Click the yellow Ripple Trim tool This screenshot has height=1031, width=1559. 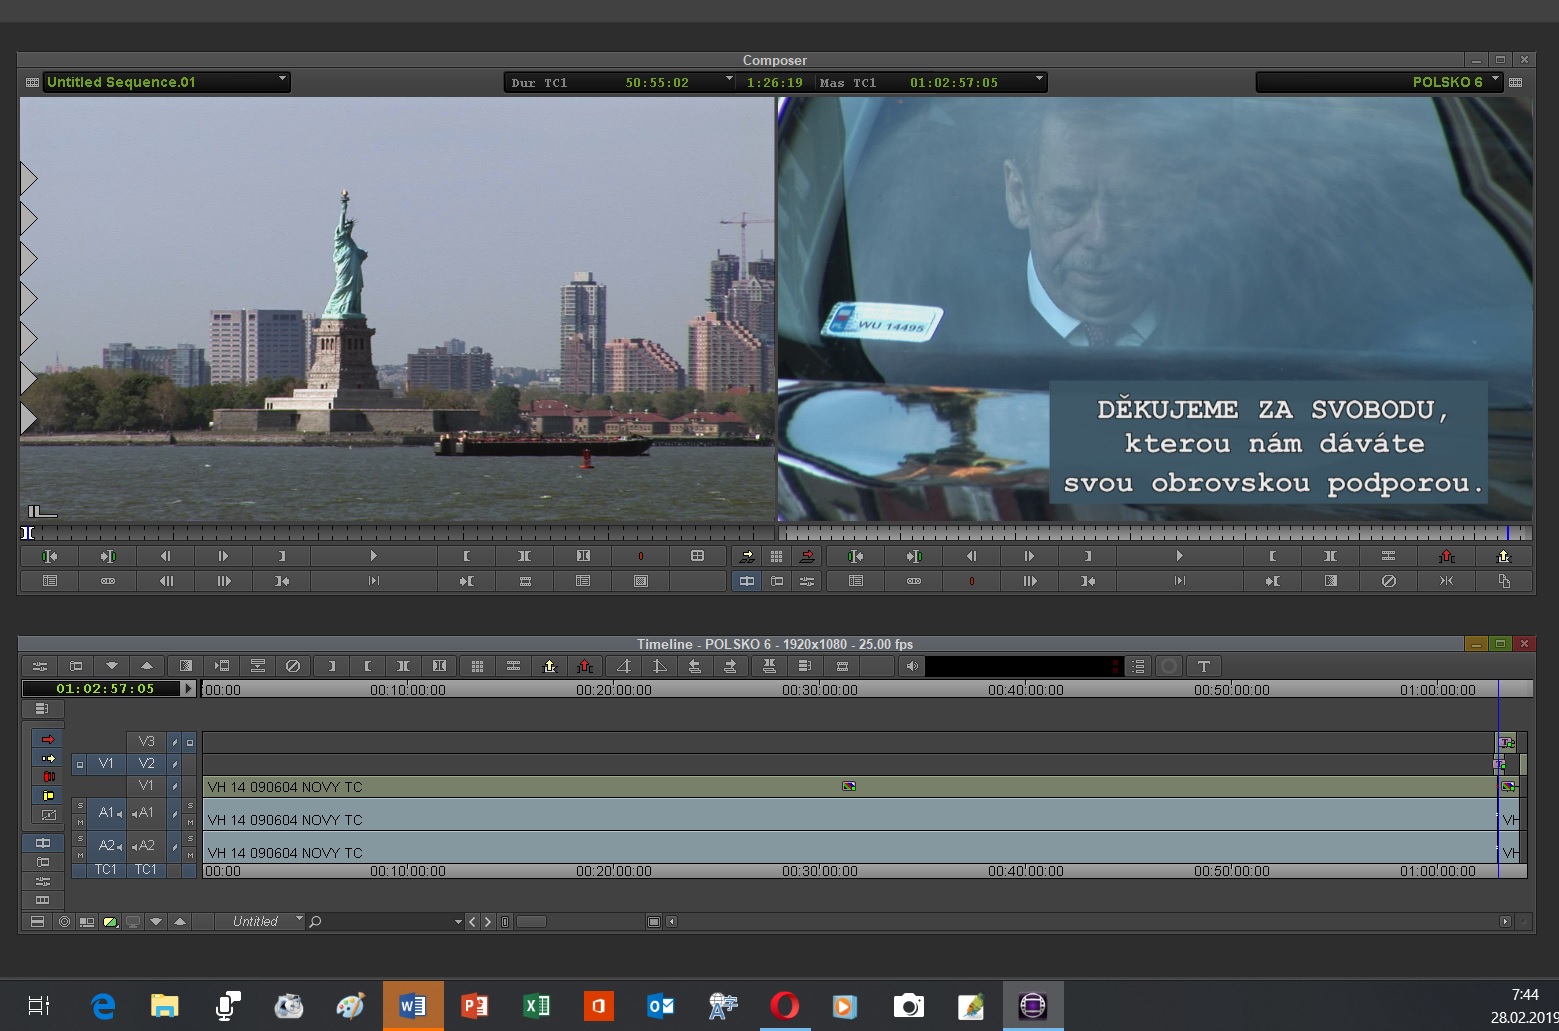(47, 796)
